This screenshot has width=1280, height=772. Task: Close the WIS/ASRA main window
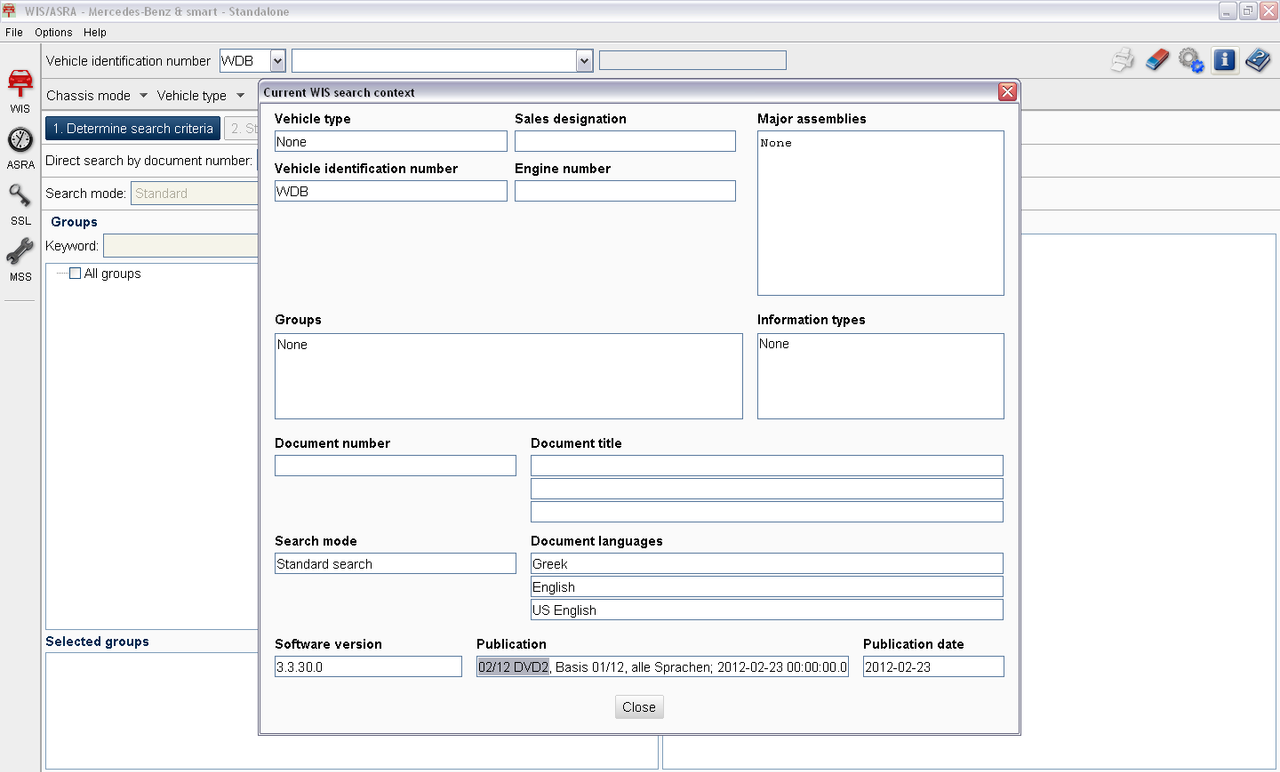click(x=1268, y=11)
